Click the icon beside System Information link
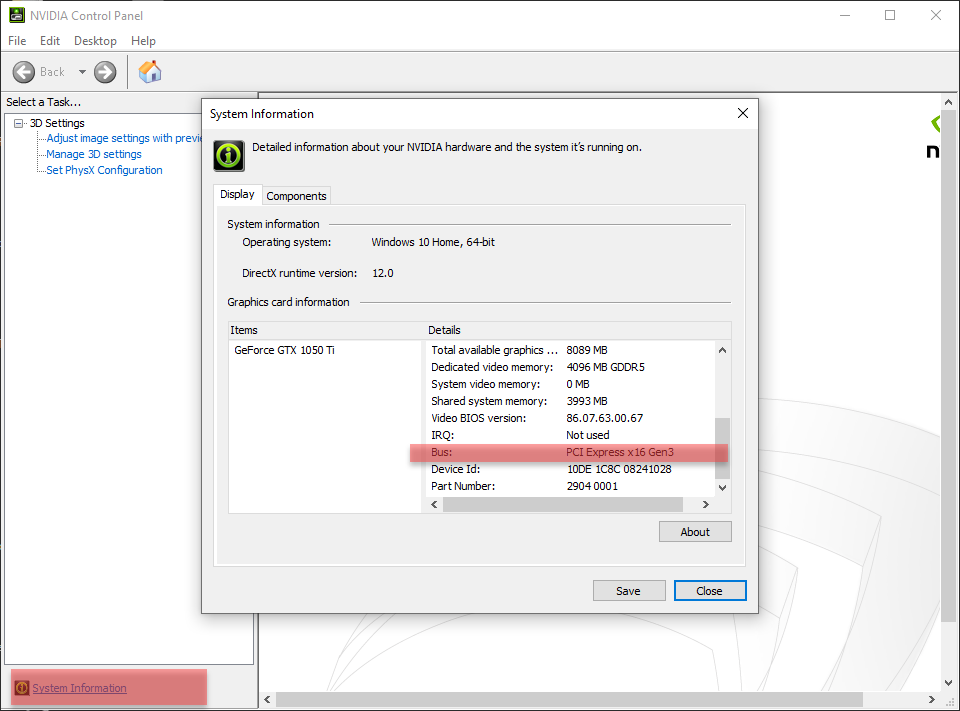The width and height of the screenshot is (960, 711). coord(21,688)
